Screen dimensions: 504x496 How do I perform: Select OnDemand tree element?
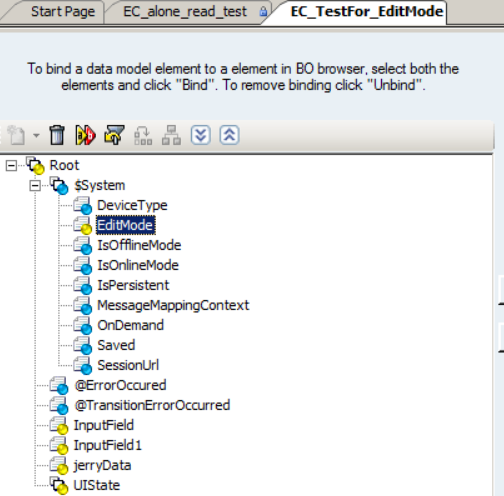130,325
